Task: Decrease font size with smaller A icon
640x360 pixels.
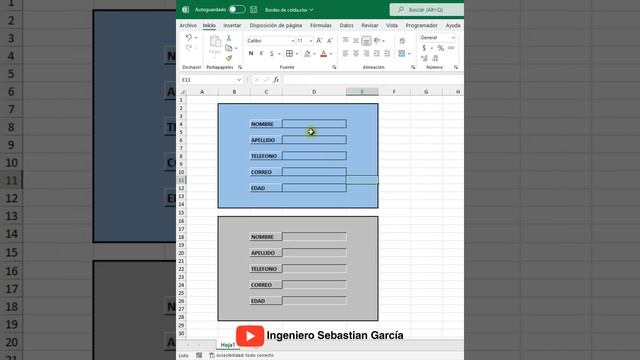Action: (330, 40)
